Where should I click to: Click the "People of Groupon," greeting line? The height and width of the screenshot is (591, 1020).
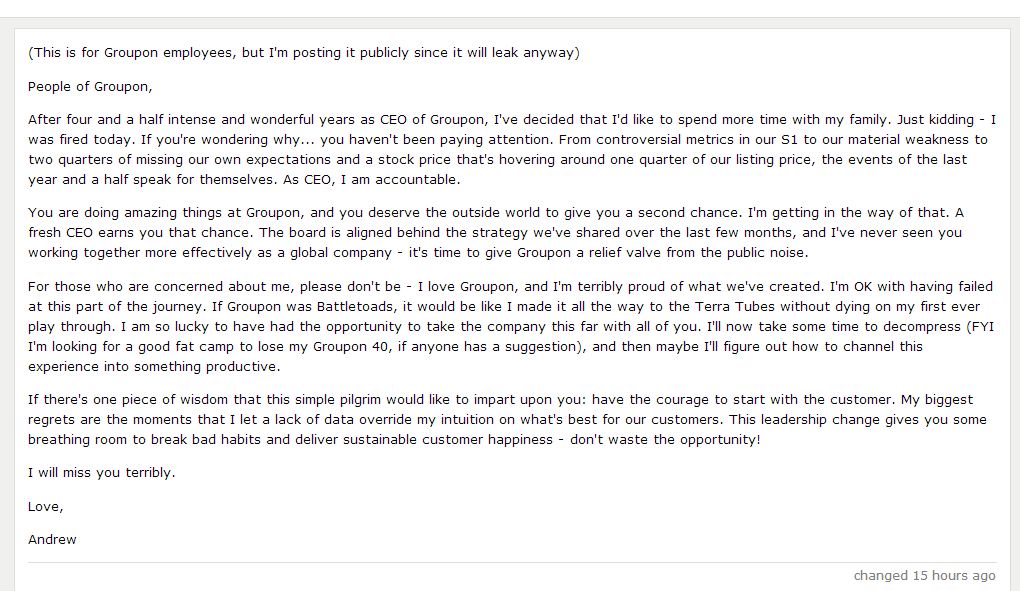[90, 86]
